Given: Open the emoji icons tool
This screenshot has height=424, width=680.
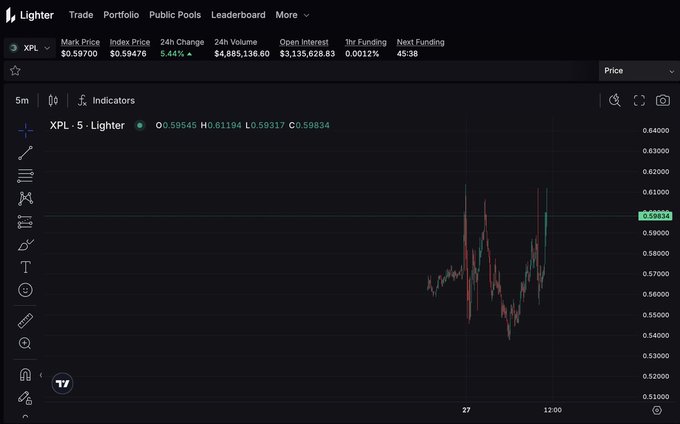Looking at the screenshot, I should coord(25,290).
